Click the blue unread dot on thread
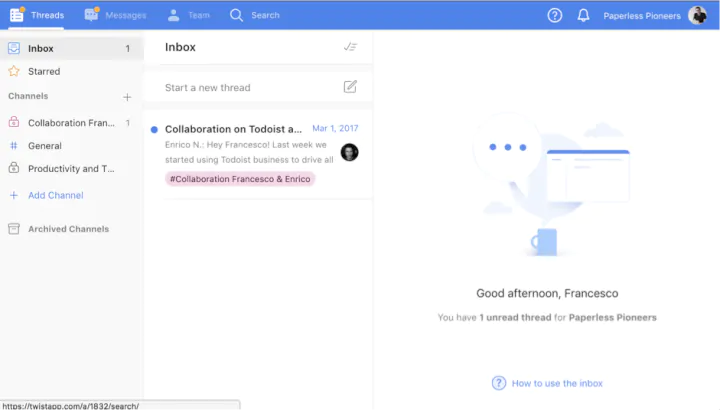Viewport: 720px width, 410px height. 154,129
